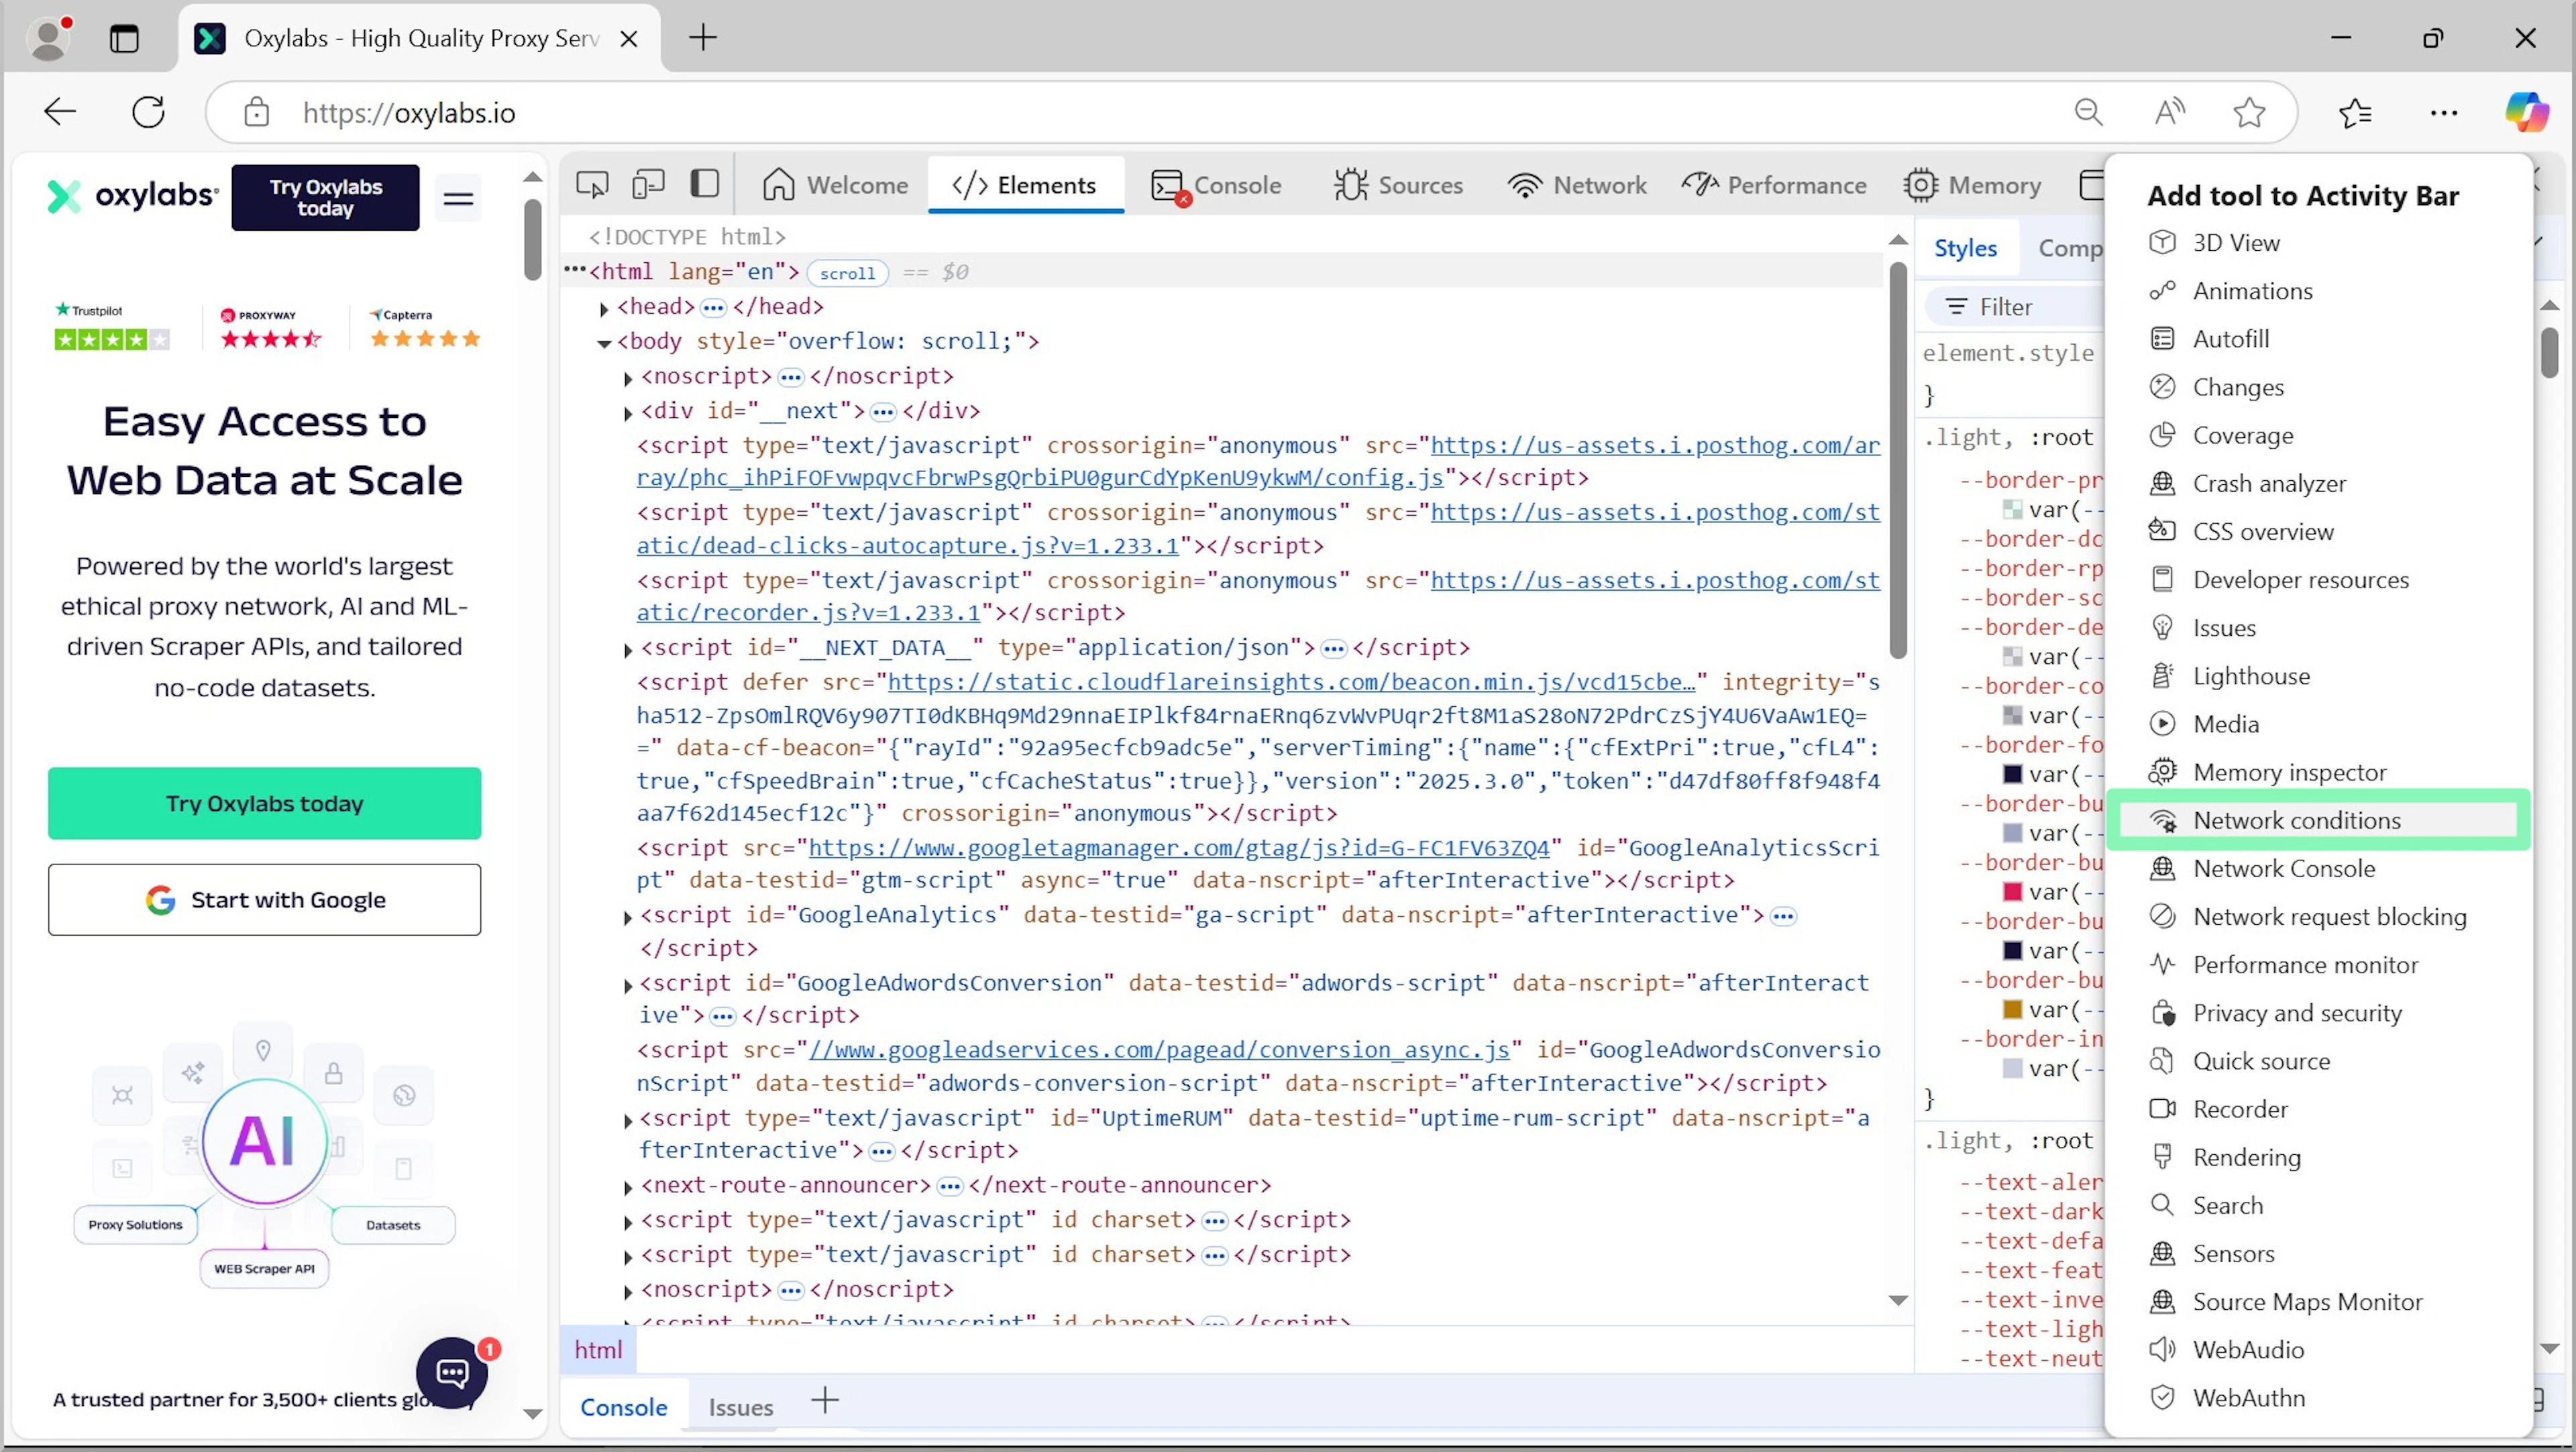Add Lighthouse tool to Activity Bar
Screen dimensions: 2576x1452
2251,676
